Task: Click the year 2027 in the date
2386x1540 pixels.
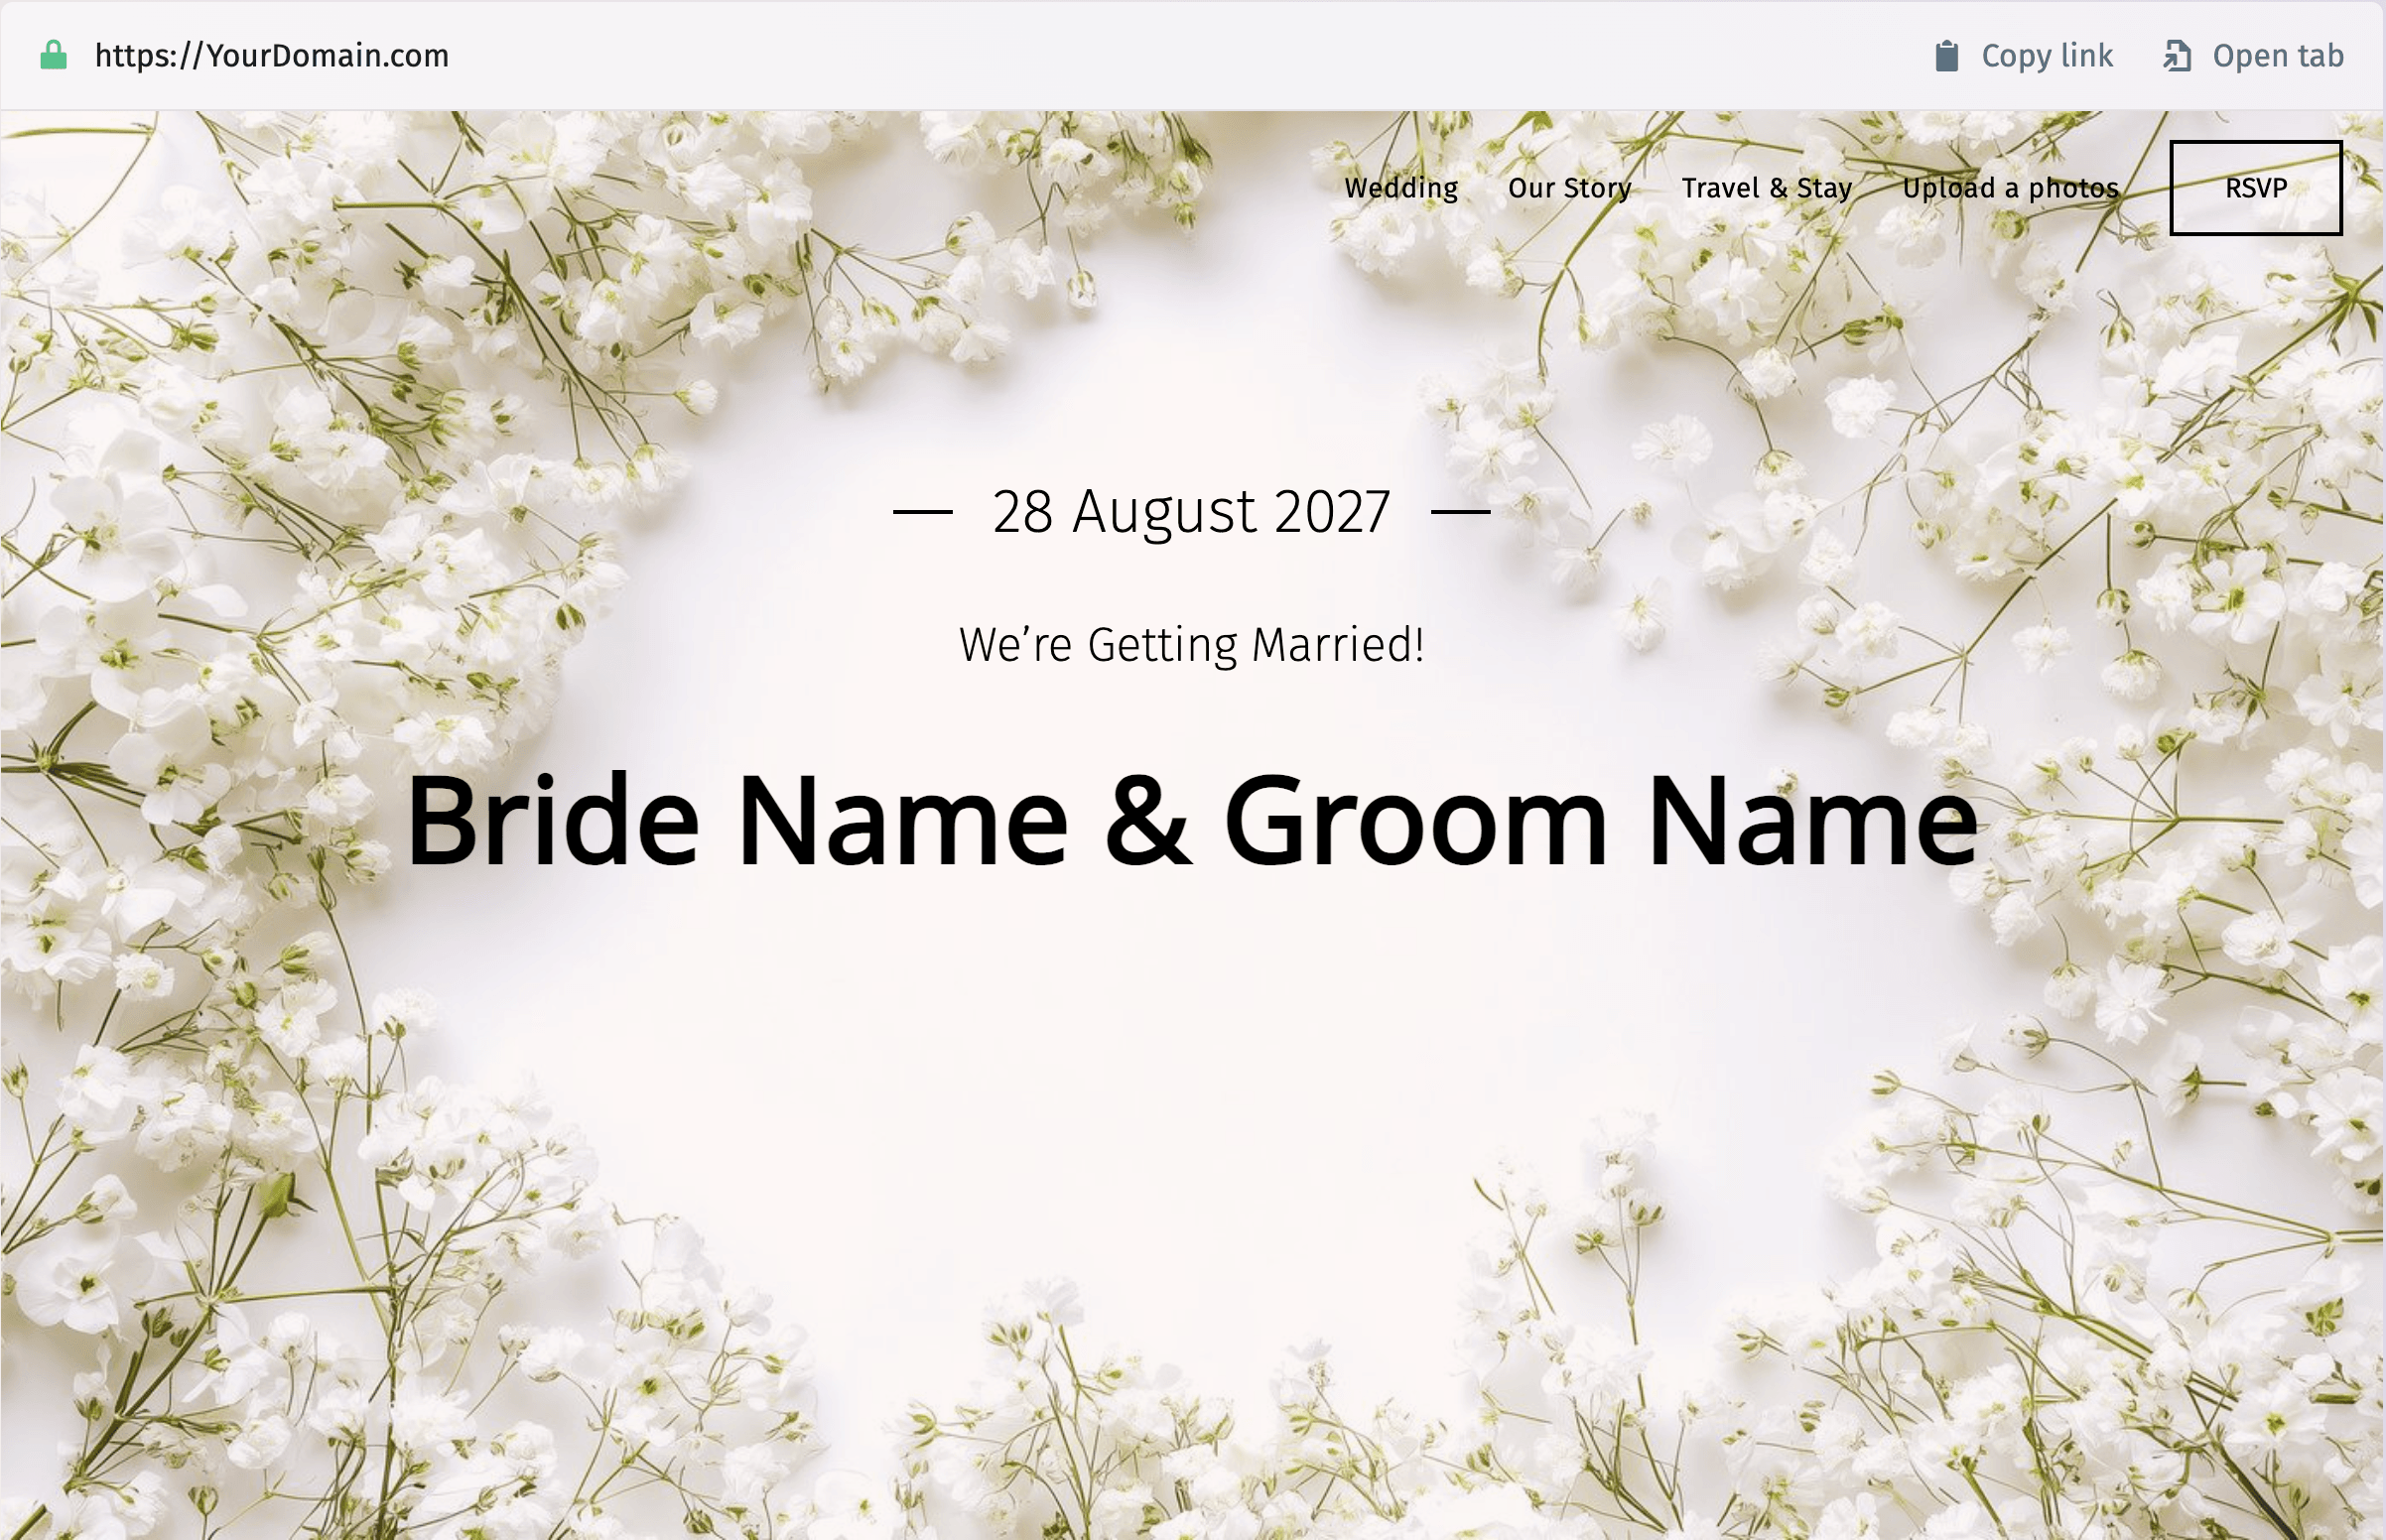Action: (x=1332, y=512)
